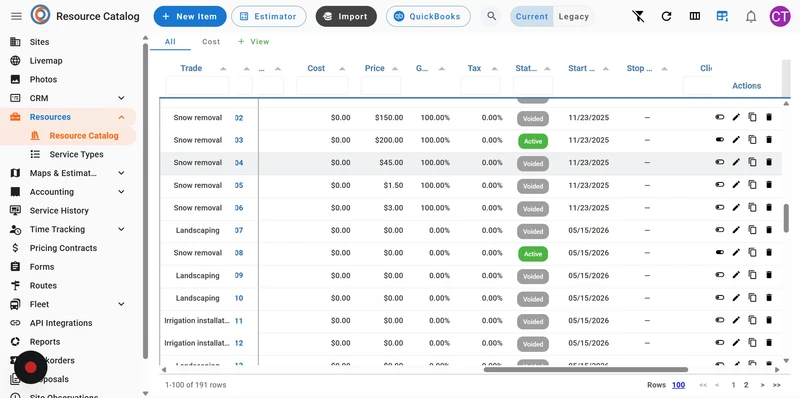
Task: Focus the Trade column filter field
Action: click(197, 86)
